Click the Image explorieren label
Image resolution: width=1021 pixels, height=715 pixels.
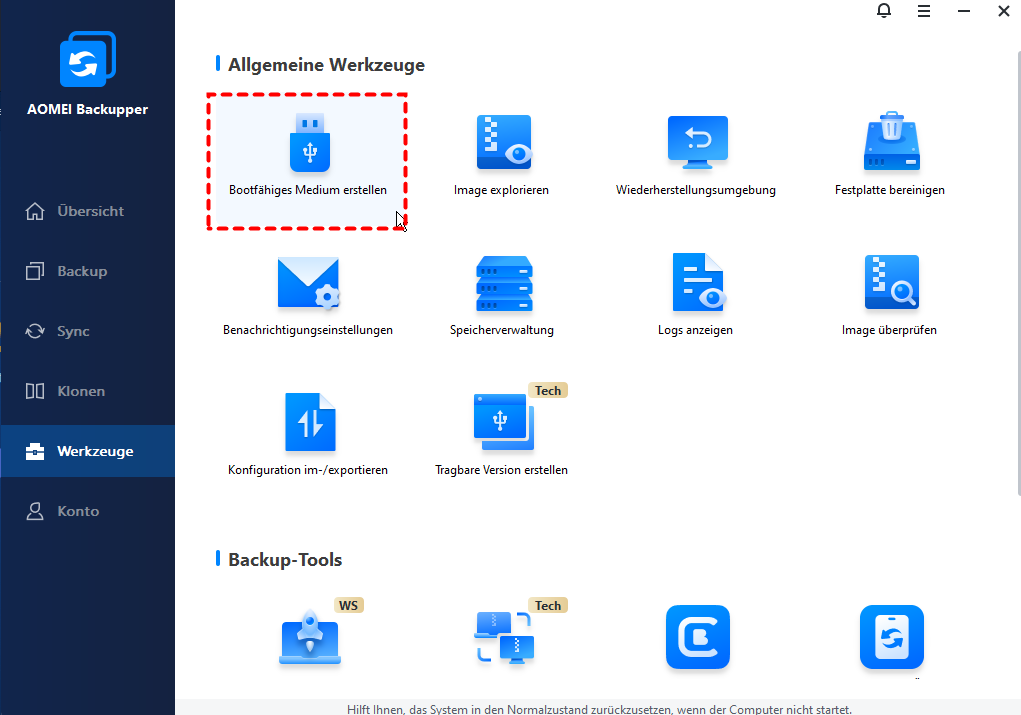(501, 190)
